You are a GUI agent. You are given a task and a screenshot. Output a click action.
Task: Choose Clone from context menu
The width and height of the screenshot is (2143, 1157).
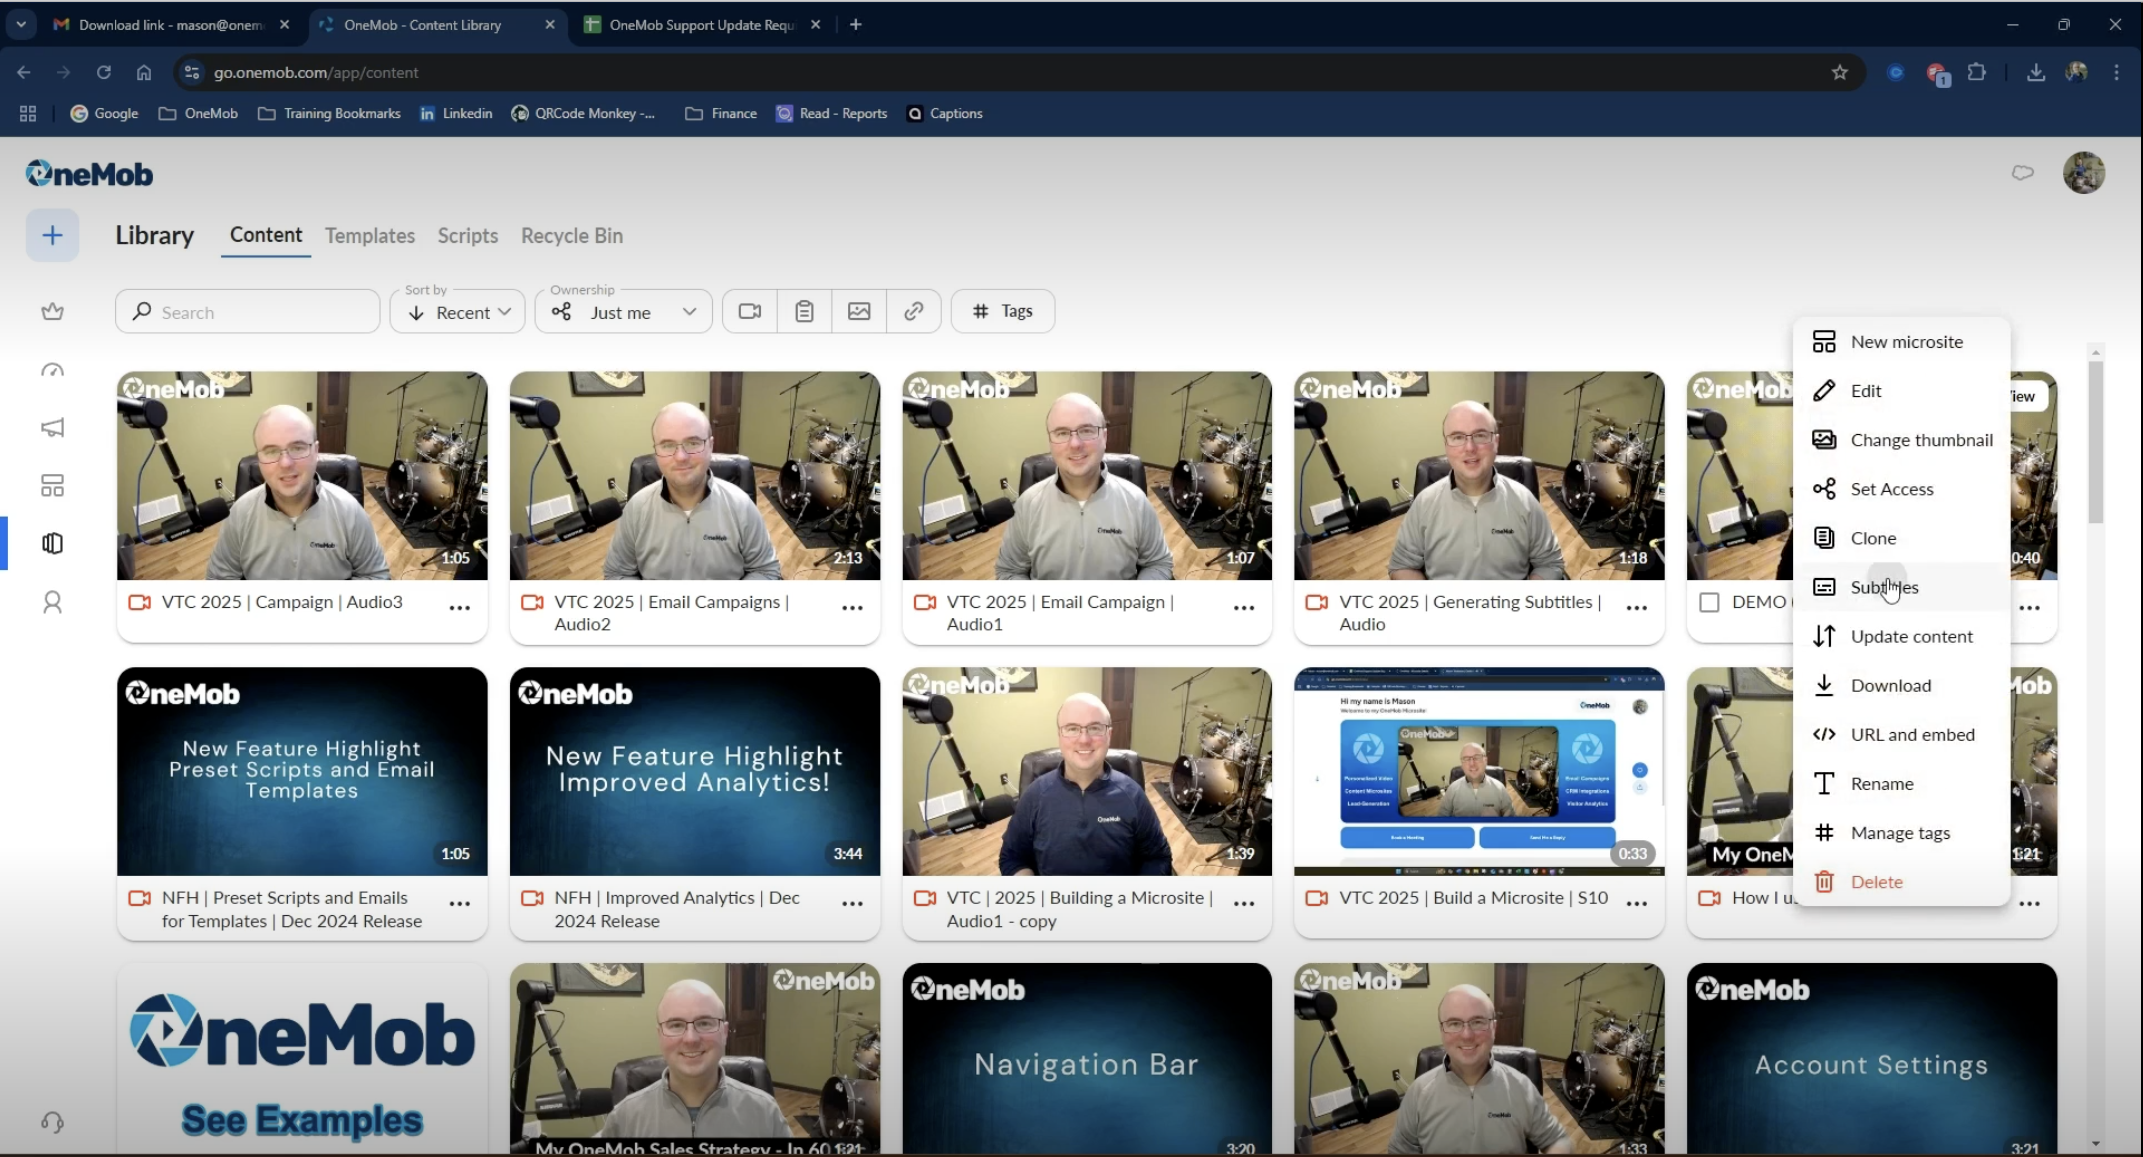coord(1901,537)
